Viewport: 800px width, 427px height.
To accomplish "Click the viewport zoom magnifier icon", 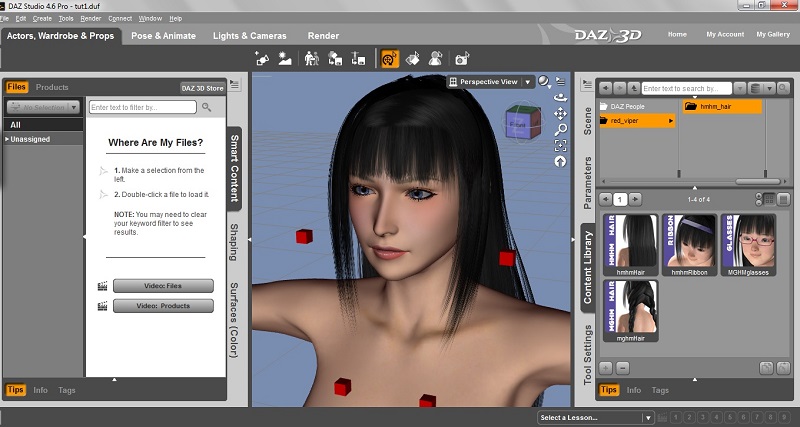I will [560, 130].
